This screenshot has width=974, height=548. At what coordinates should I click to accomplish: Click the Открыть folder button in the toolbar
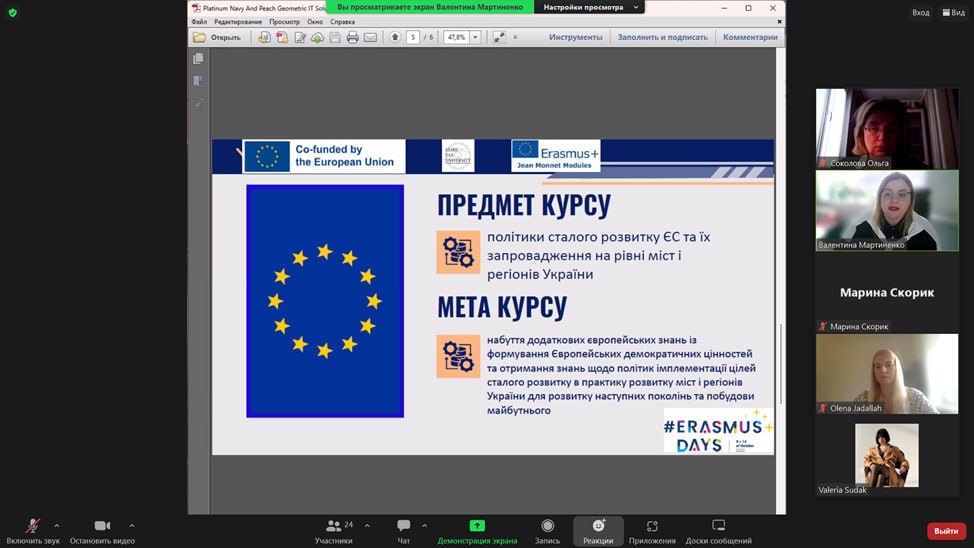click(x=217, y=37)
